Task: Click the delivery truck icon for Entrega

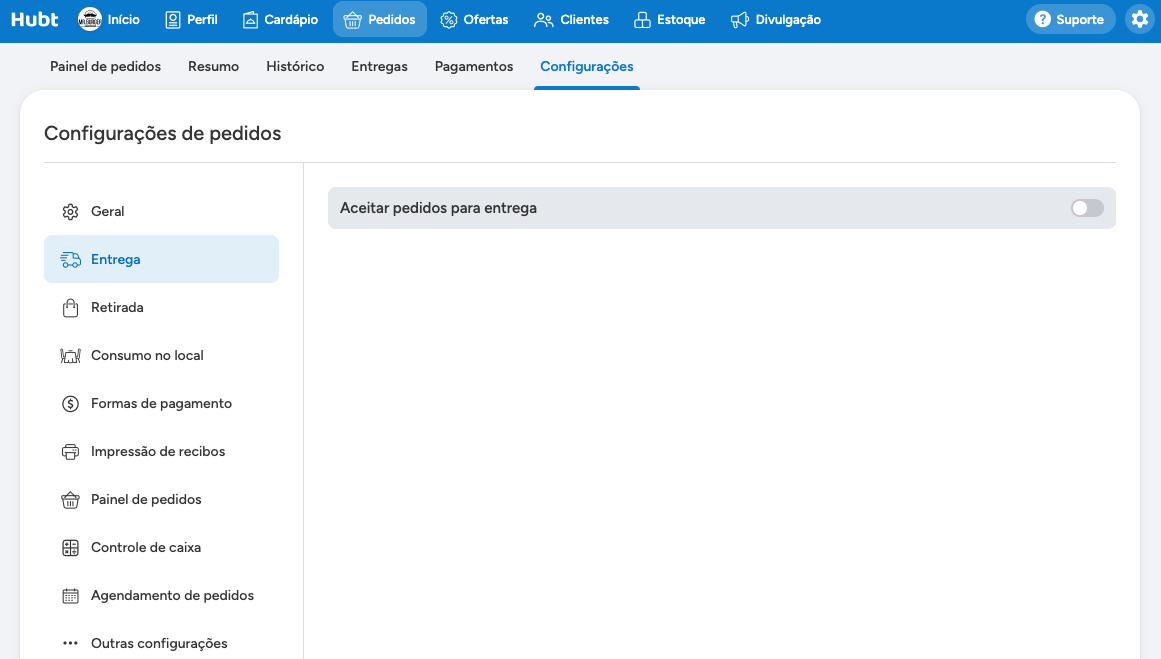Action: tap(70, 260)
